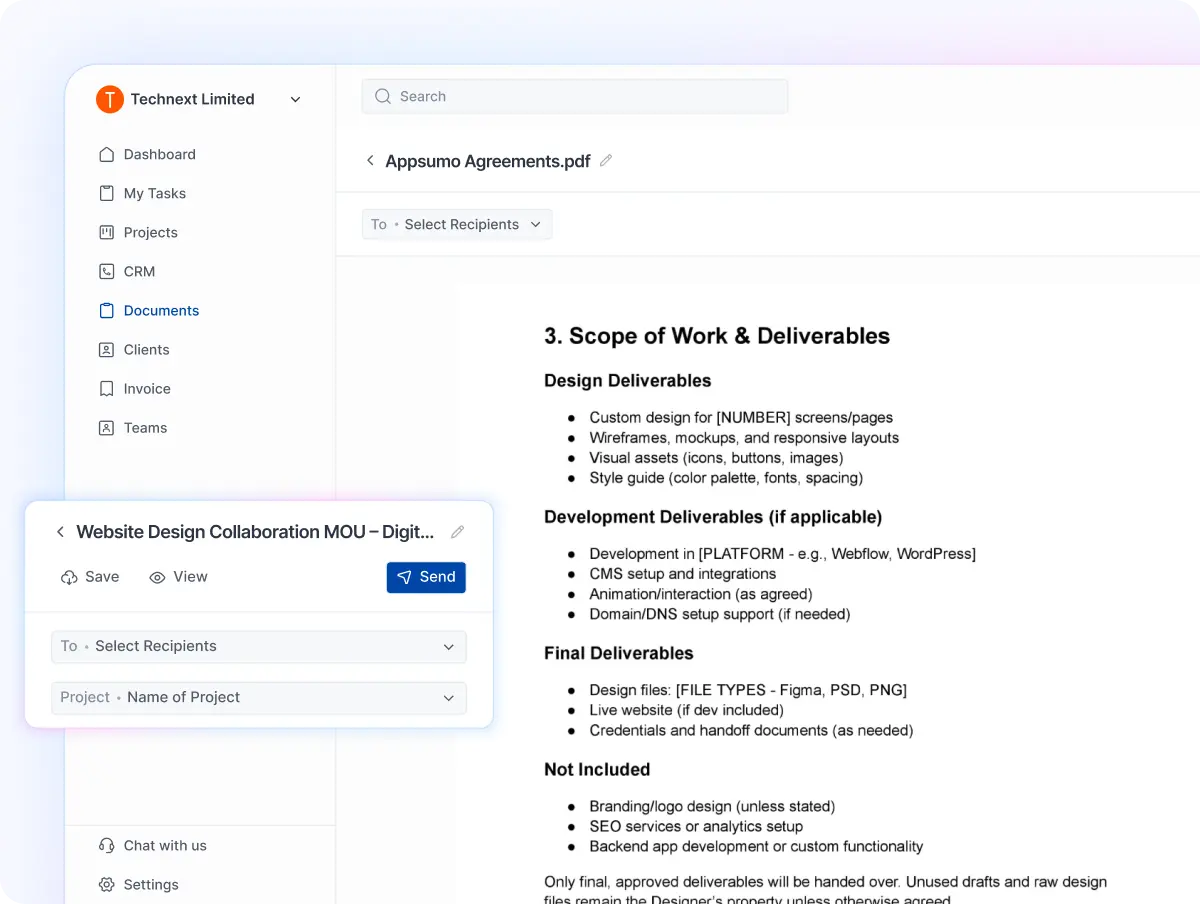This screenshot has width=1200, height=904.
Task: Go to My Tasks
Action: [155, 193]
